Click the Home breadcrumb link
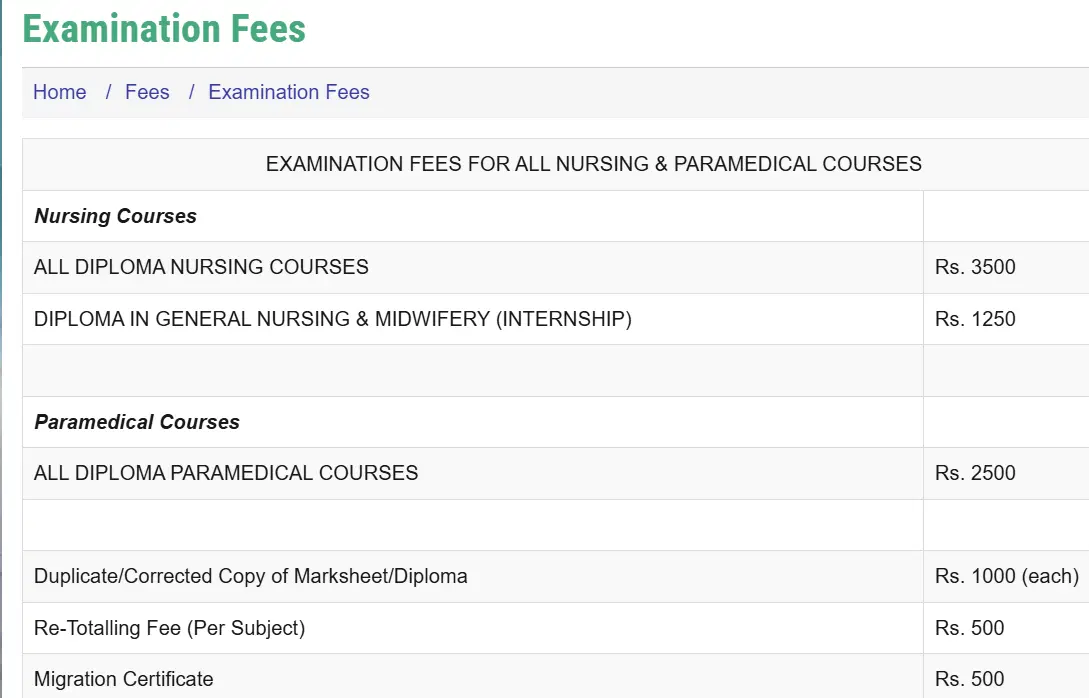 coord(60,92)
